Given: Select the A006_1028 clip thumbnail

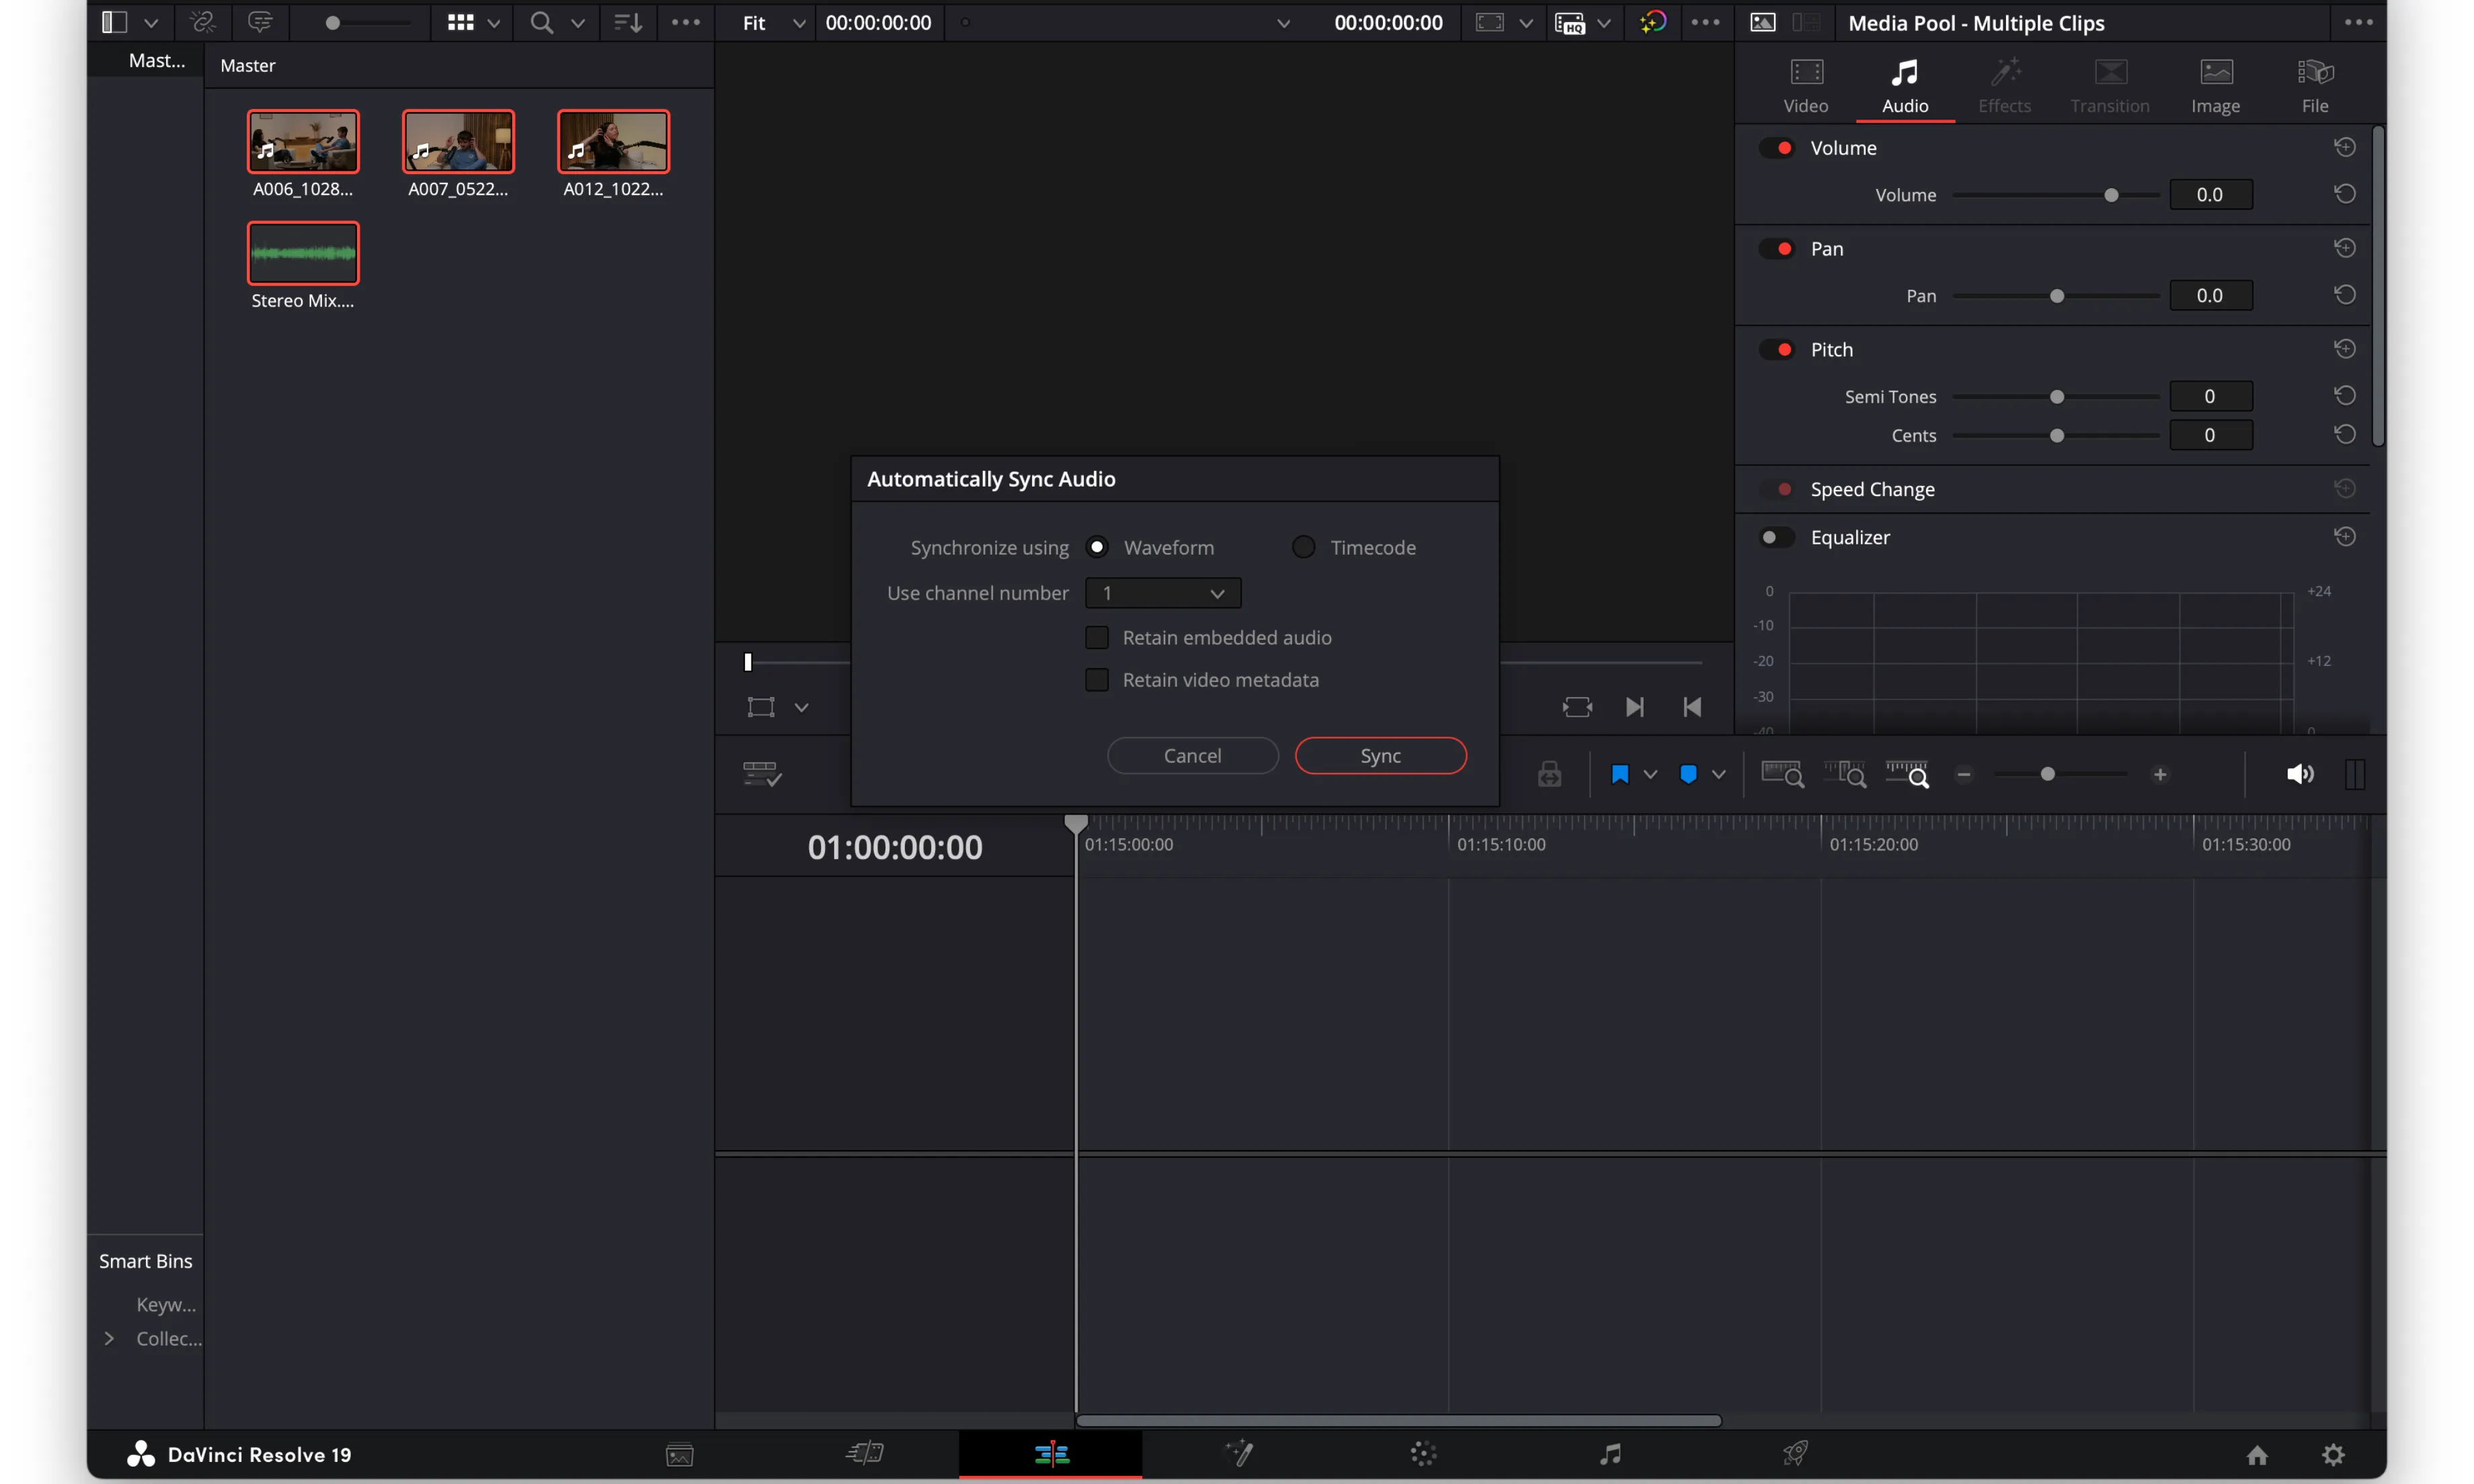Looking at the screenshot, I should click(x=303, y=141).
